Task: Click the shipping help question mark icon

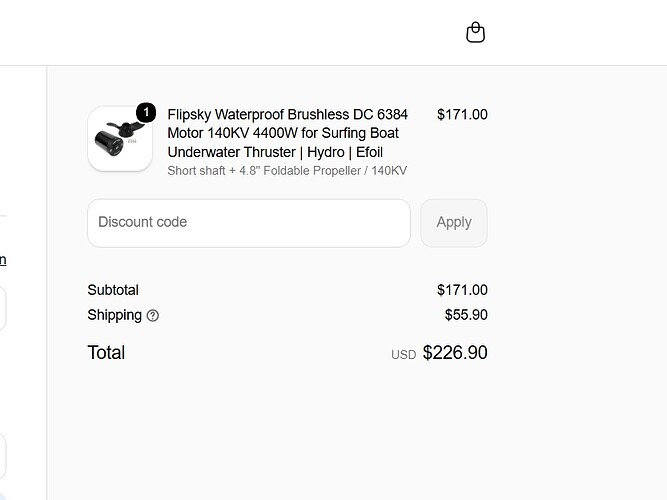Action: tap(153, 315)
